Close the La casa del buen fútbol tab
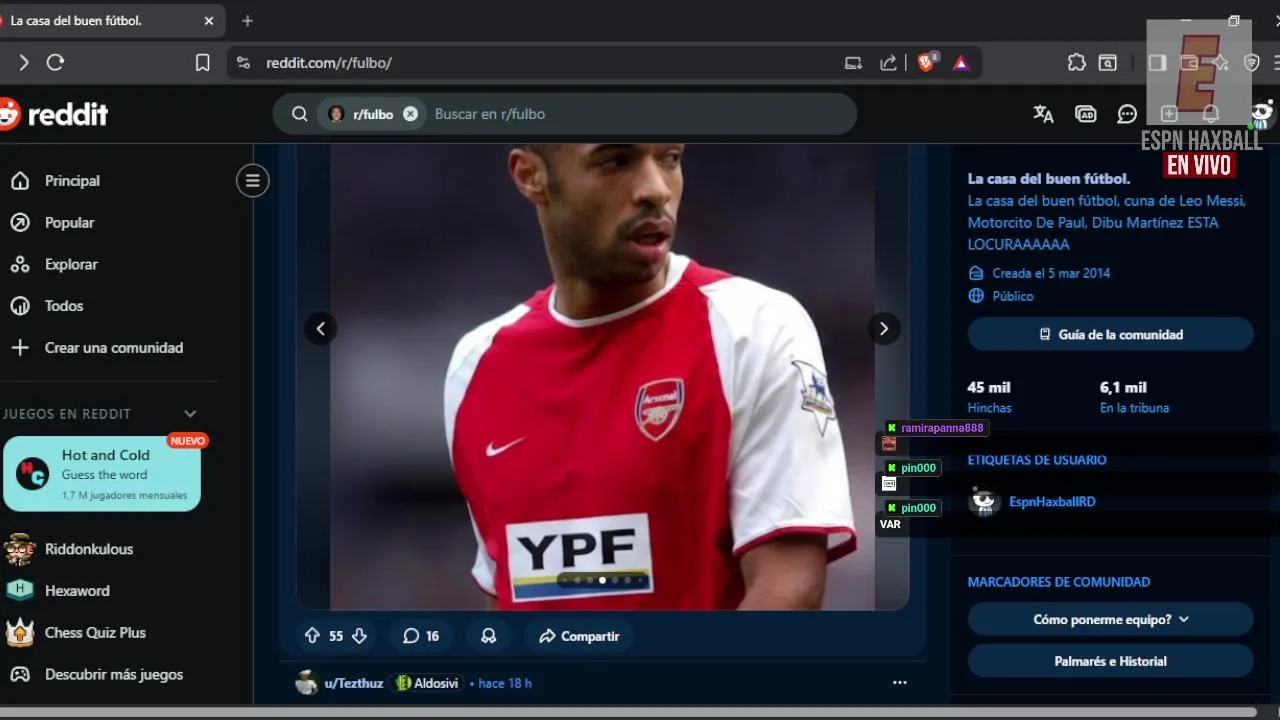The image size is (1280, 720). click(x=209, y=20)
